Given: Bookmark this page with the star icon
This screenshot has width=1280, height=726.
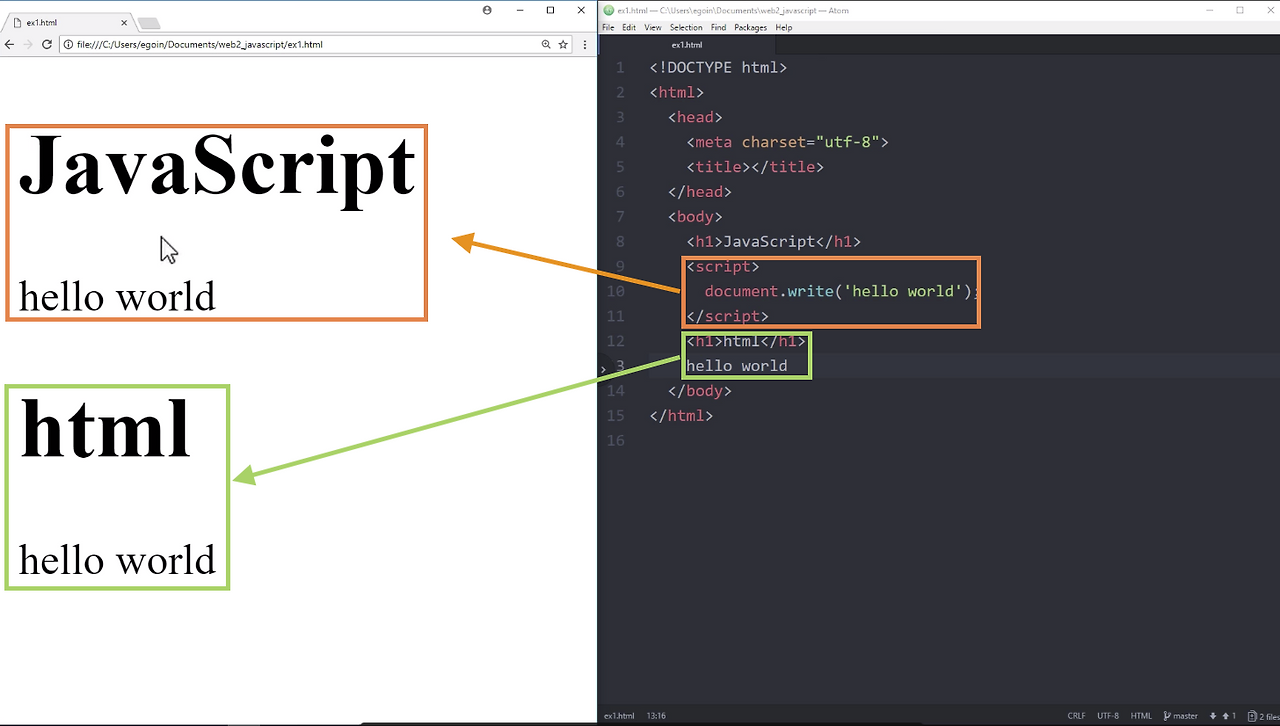Looking at the screenshot, I should point(563,45).
